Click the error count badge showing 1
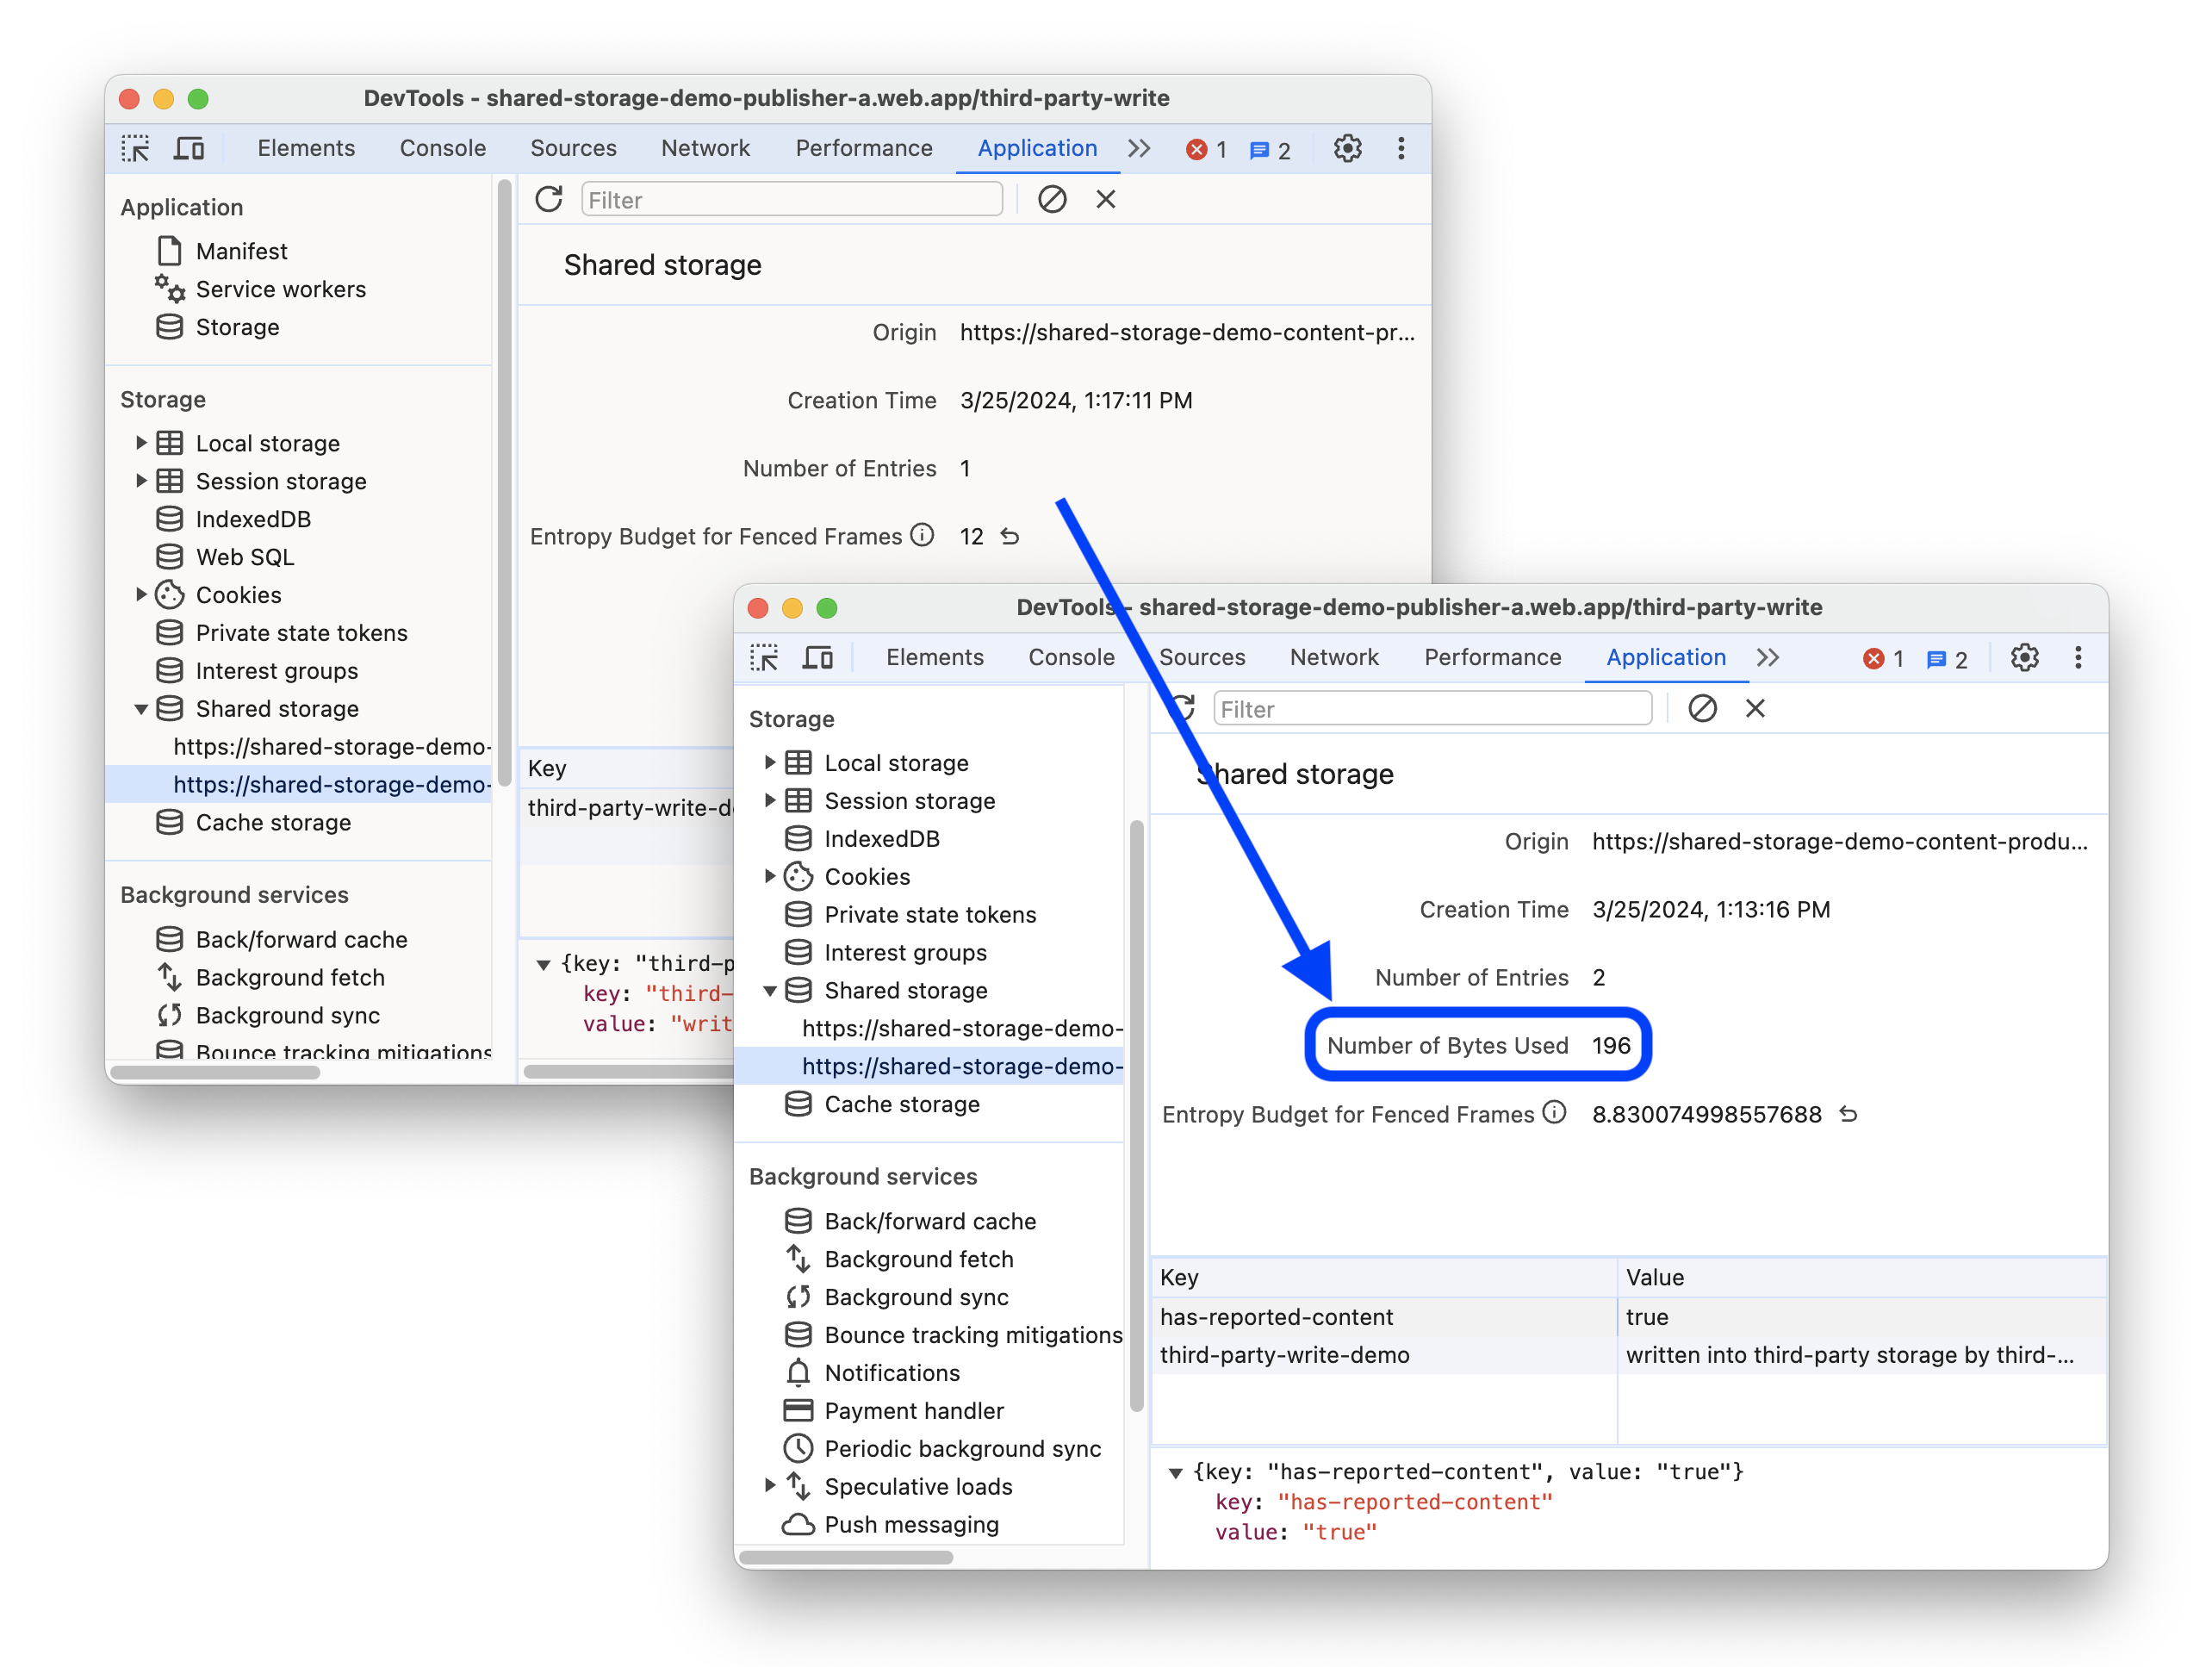 coord(1199,149)
